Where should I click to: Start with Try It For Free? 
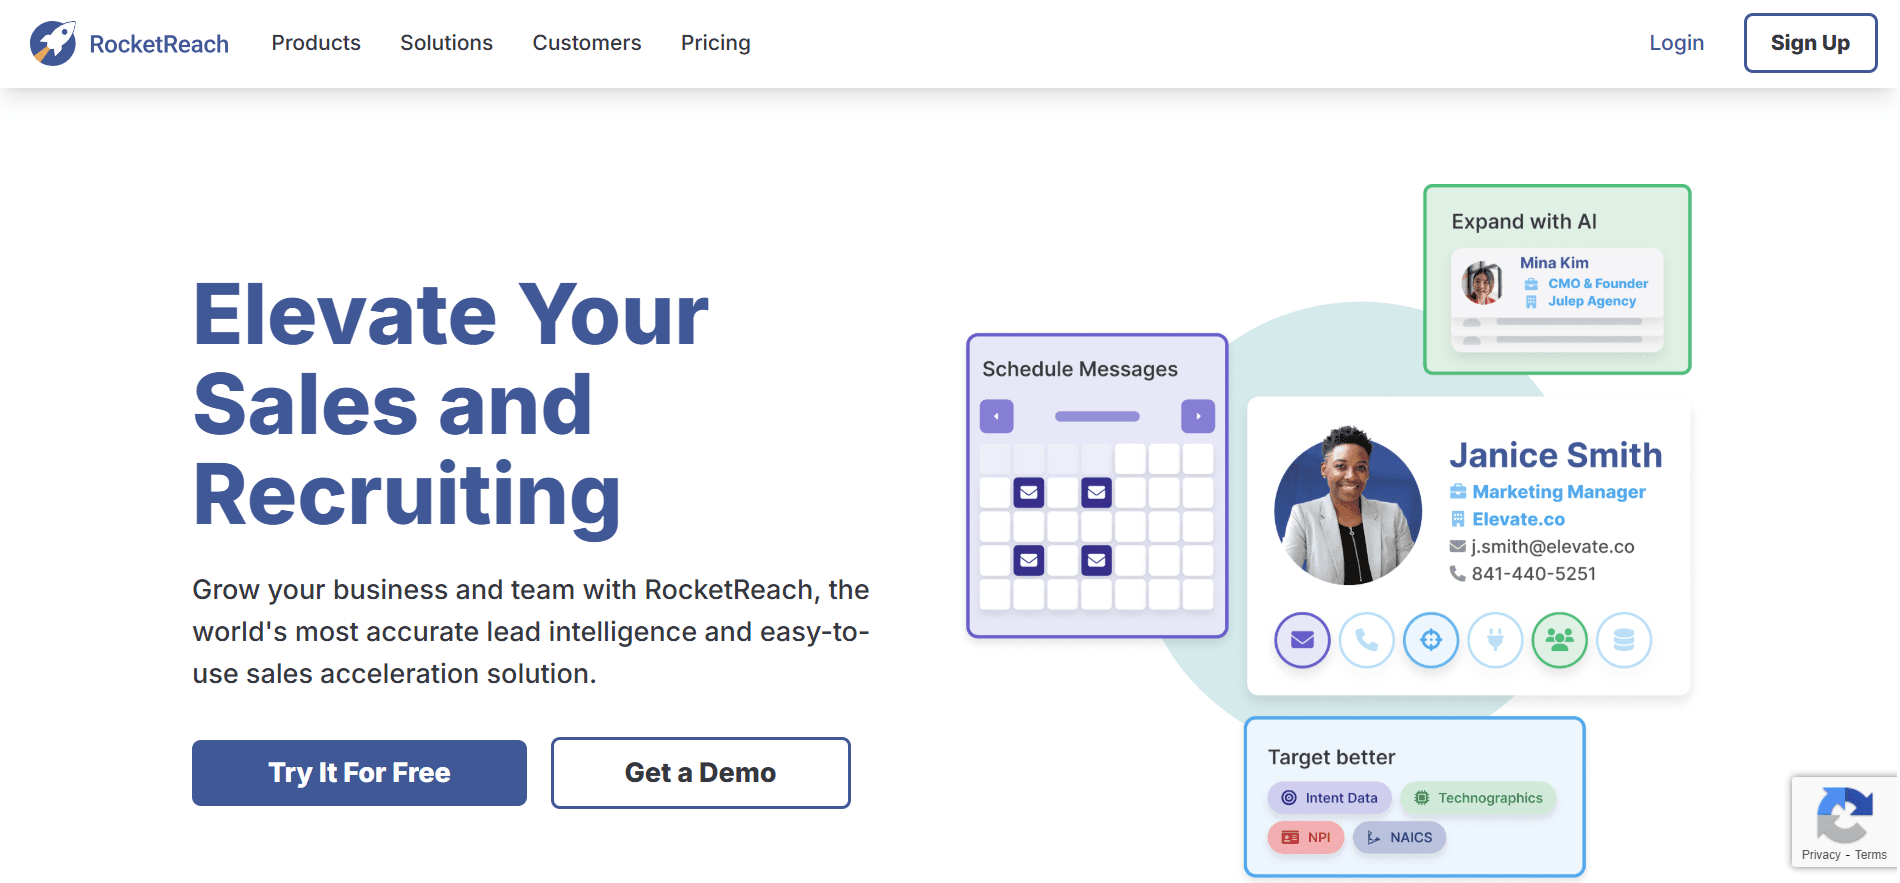tap(359, 773)
